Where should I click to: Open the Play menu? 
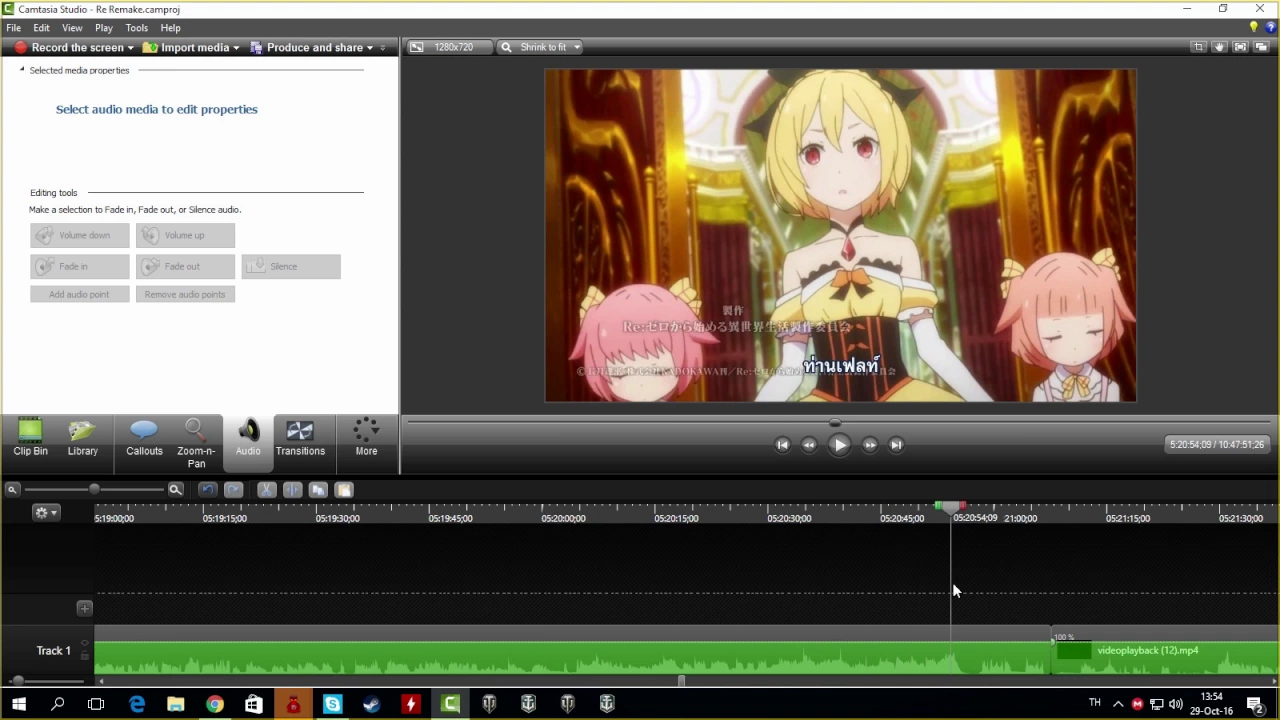(x=104, y=28)
